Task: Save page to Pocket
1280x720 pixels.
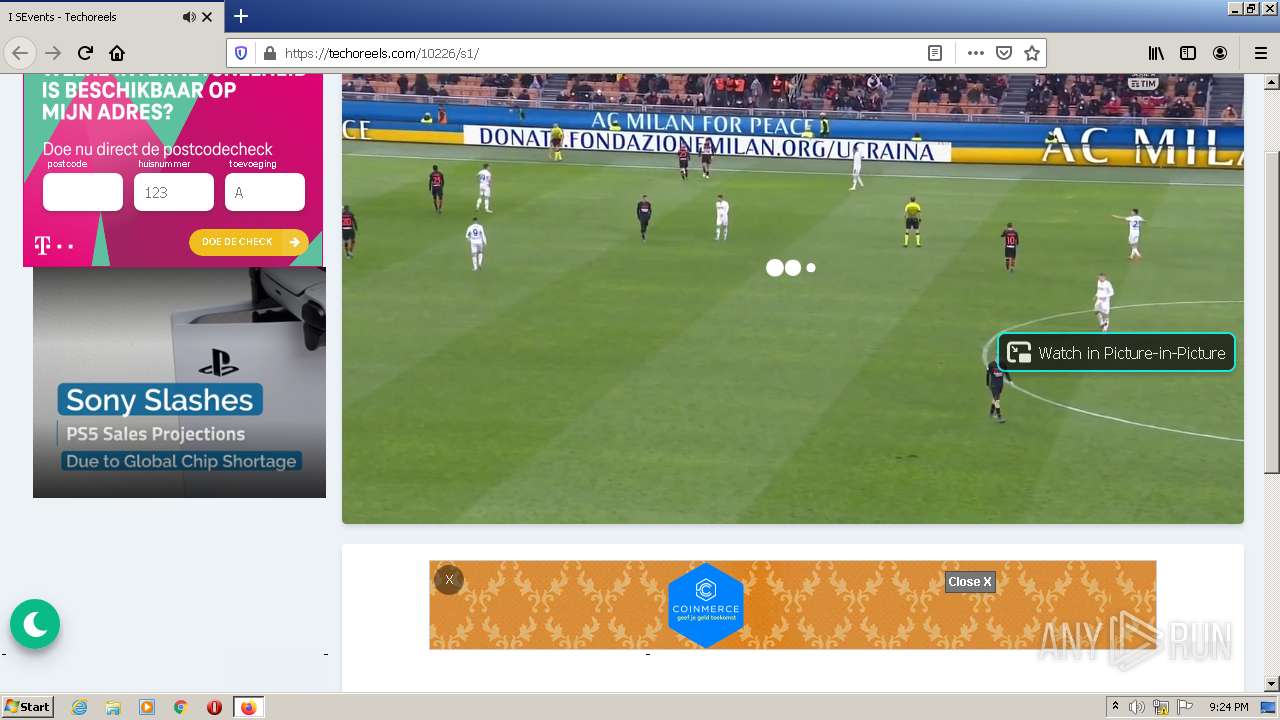Action: (1004, 53)
